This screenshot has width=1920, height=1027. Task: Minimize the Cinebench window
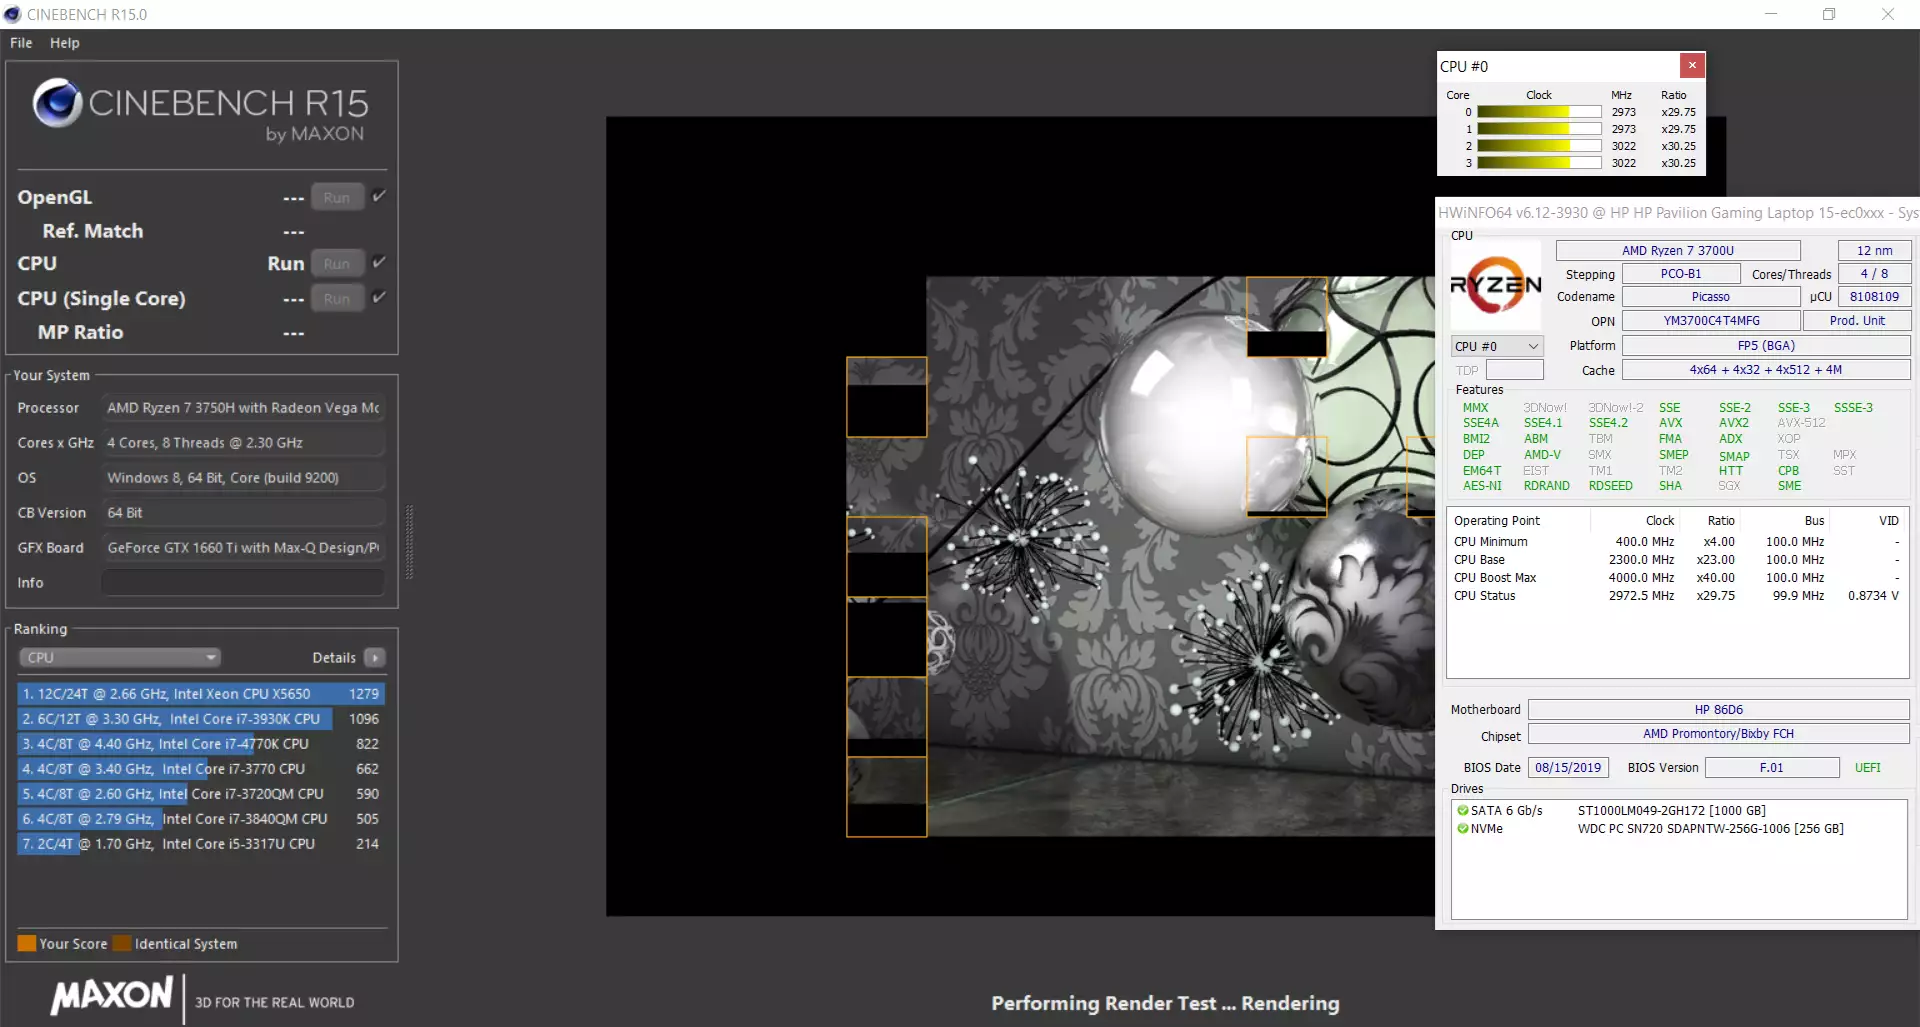click(1771, 14)
